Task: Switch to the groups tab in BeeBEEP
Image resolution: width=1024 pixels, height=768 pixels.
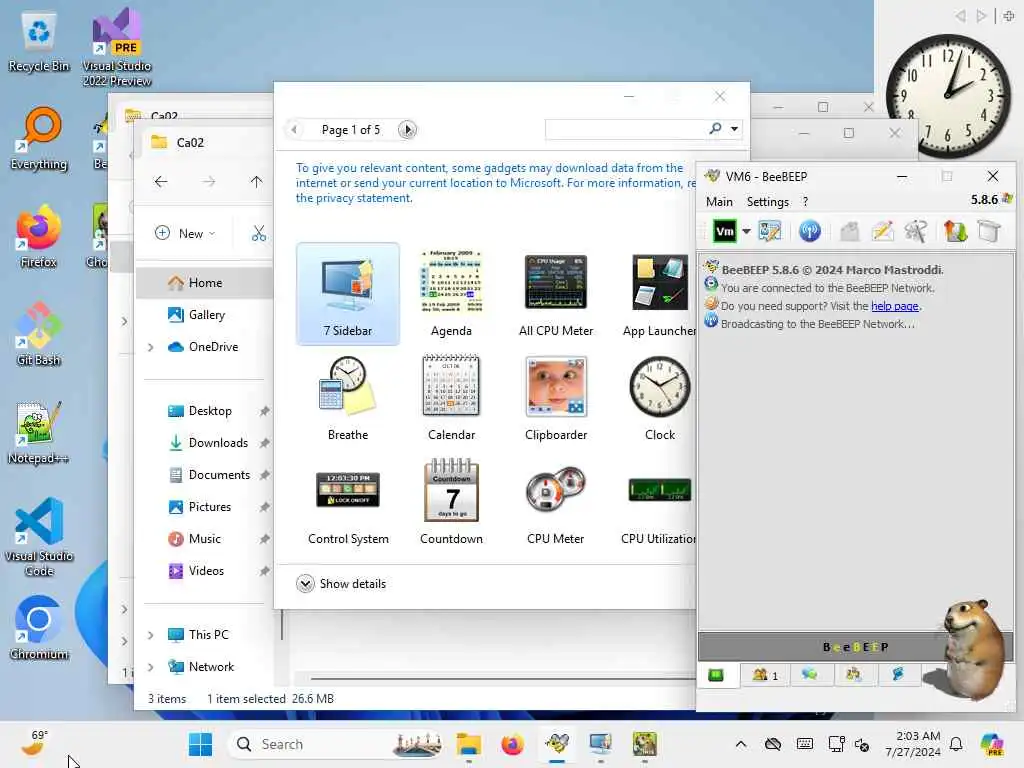Action: pyautogui.click(x=854, y=675)
